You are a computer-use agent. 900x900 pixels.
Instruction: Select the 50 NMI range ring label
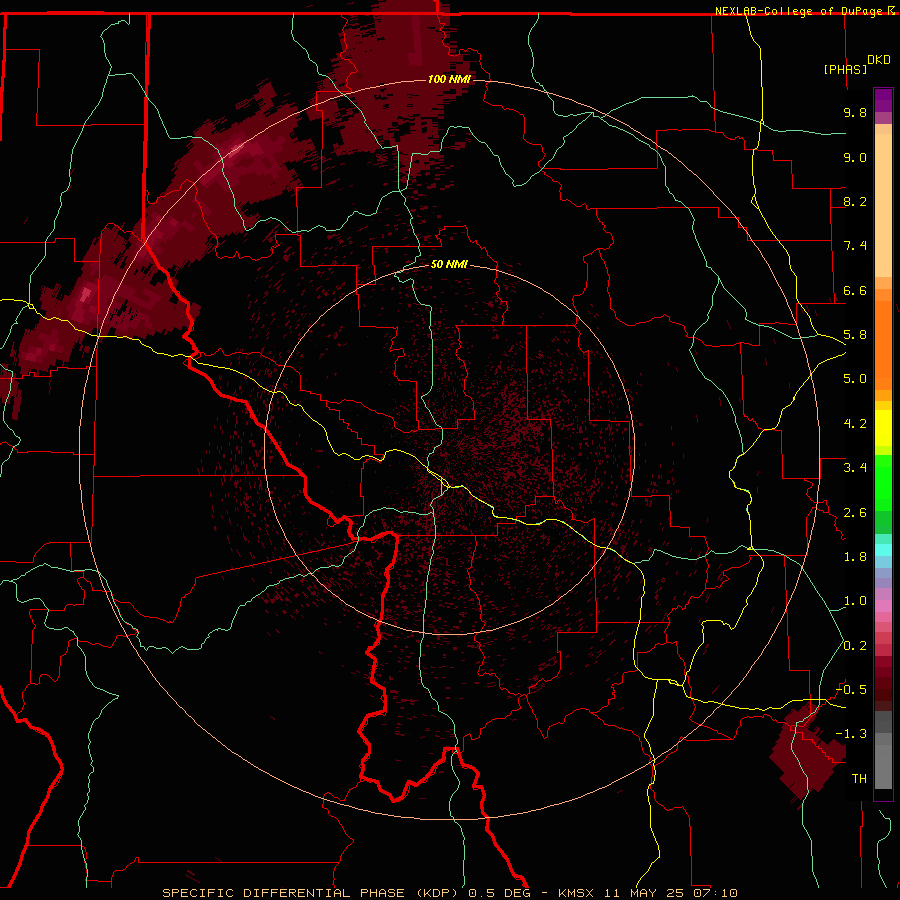[449, 264]
